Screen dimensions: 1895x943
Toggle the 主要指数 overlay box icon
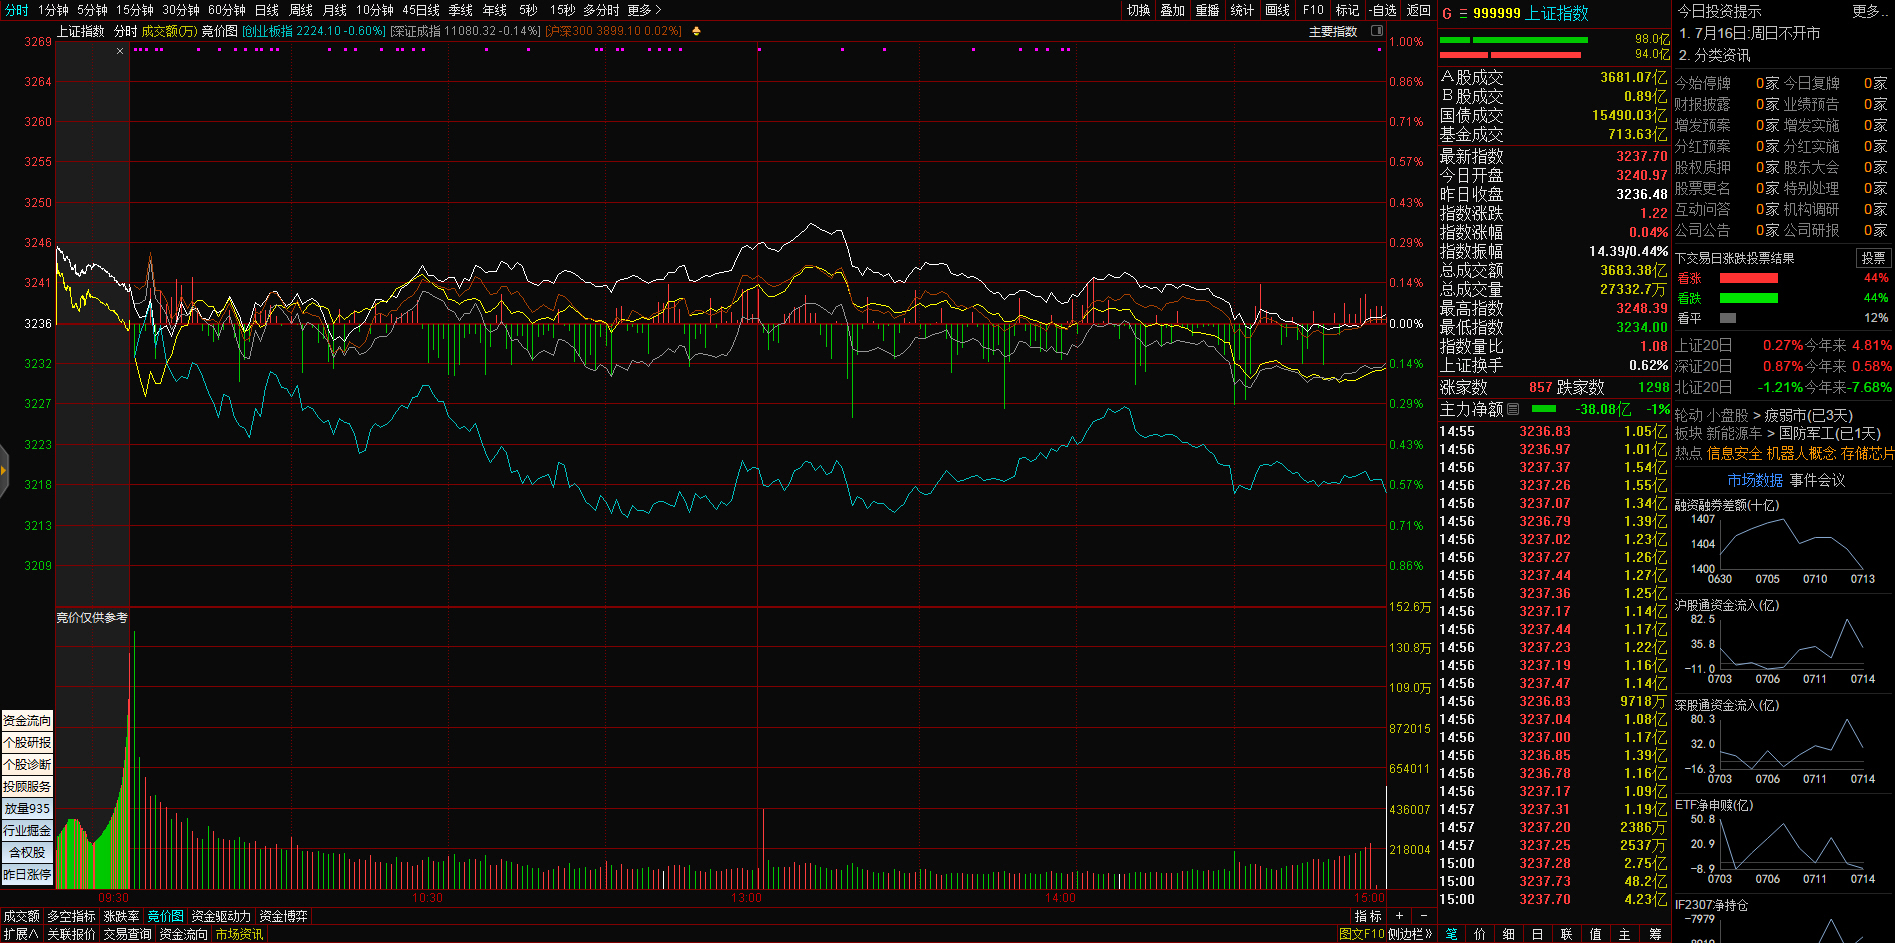(1376, 31)
